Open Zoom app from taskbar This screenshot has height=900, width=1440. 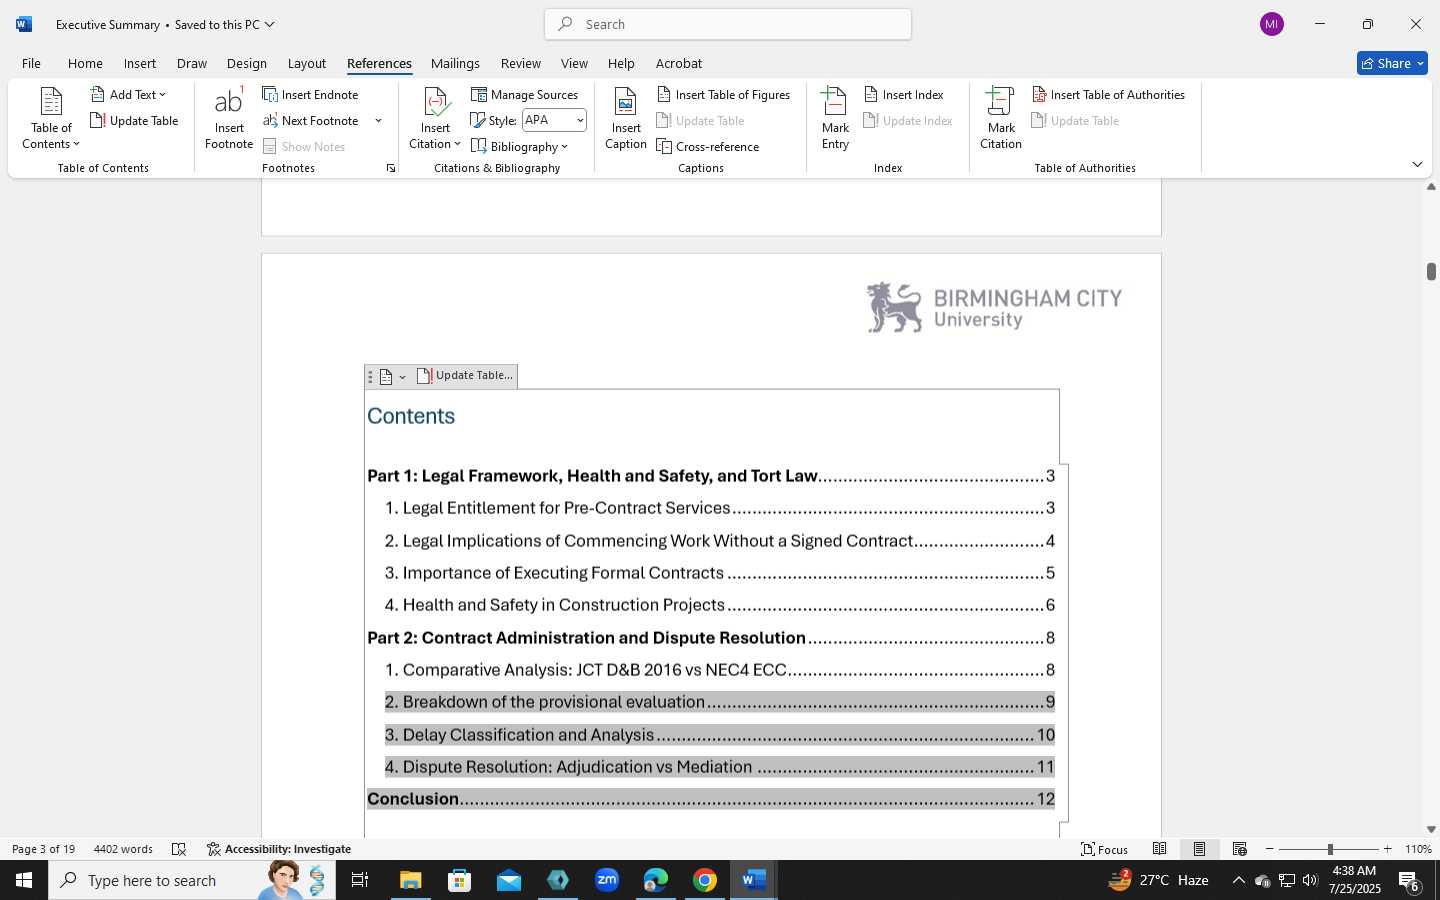point(607,880)
